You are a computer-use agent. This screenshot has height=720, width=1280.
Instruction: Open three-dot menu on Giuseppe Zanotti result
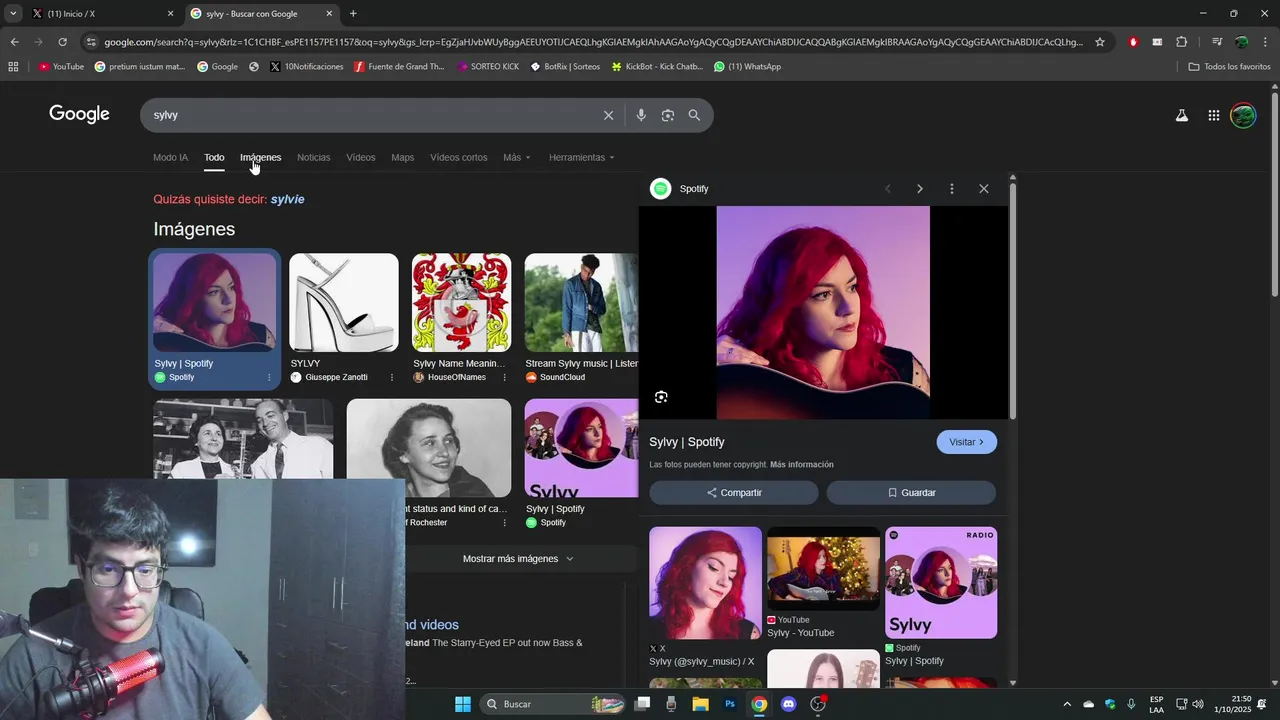click(x=391, y=378)
